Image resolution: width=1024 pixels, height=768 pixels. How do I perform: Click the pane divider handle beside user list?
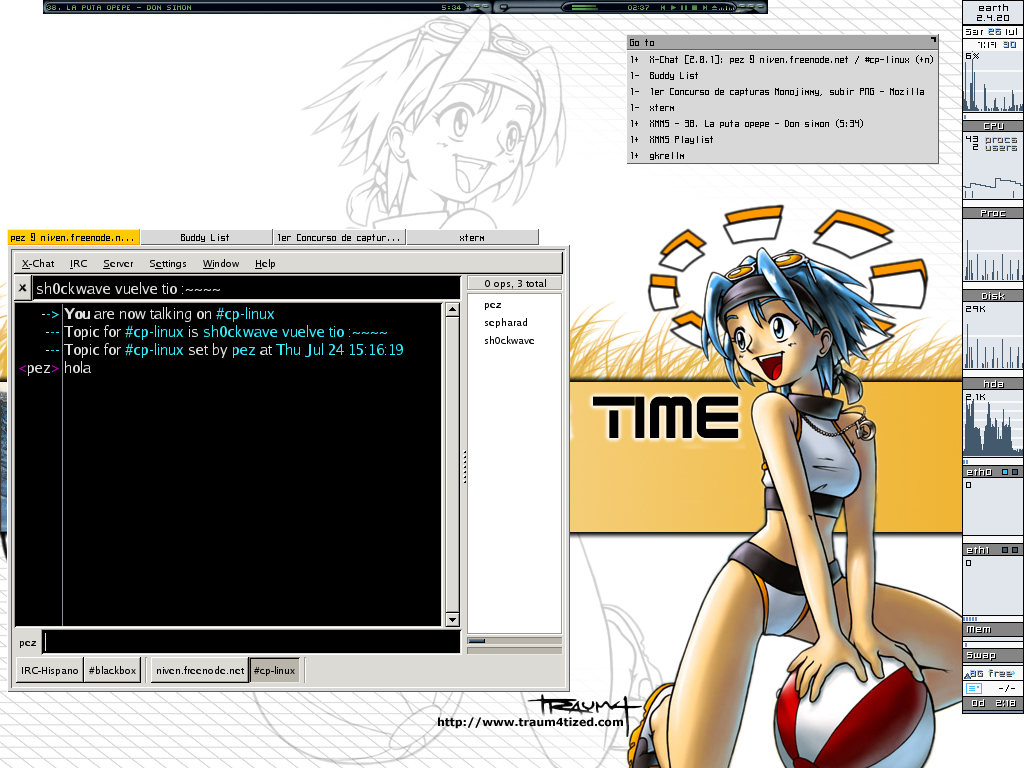pyautogui.click(x=464, y=466)
